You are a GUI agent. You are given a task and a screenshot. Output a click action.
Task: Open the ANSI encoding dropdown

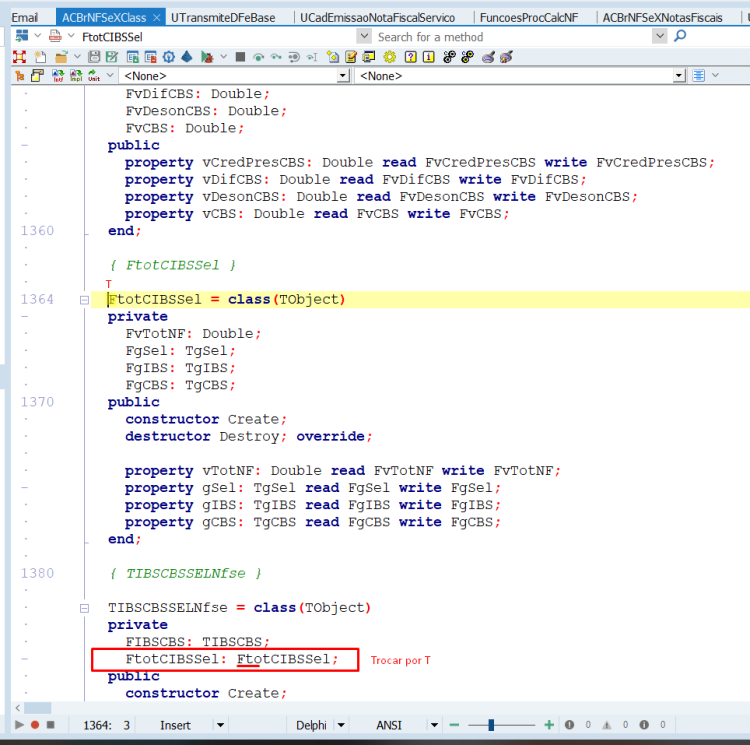point(434,725)
